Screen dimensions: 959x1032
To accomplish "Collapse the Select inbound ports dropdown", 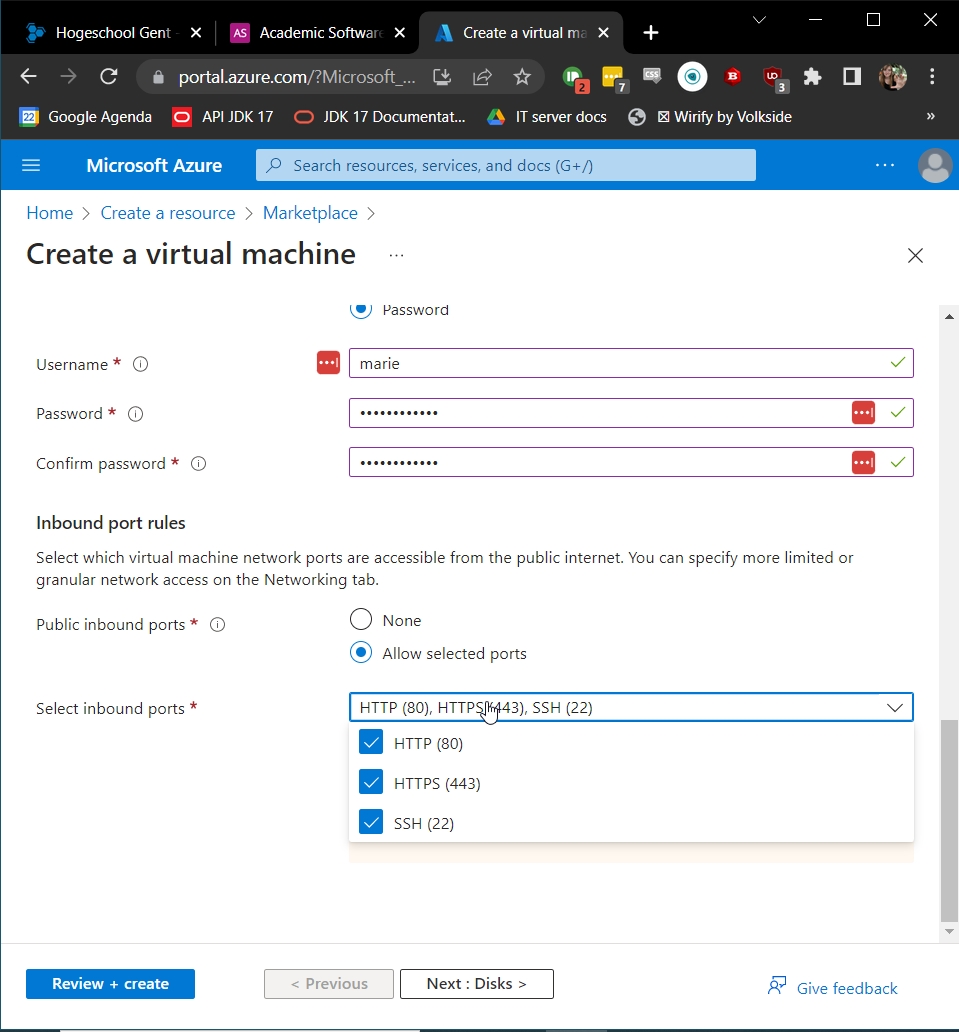I will point(894,708).
